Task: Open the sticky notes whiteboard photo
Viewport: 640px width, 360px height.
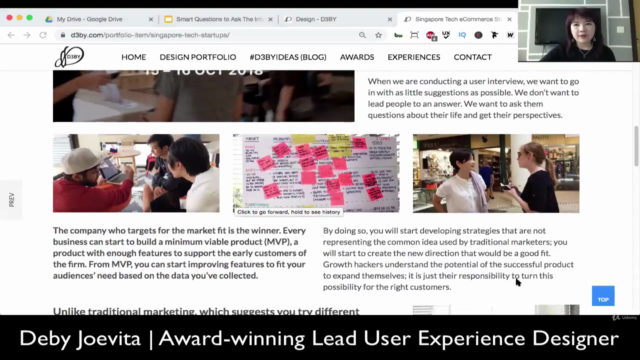Action: click(316, 173)
